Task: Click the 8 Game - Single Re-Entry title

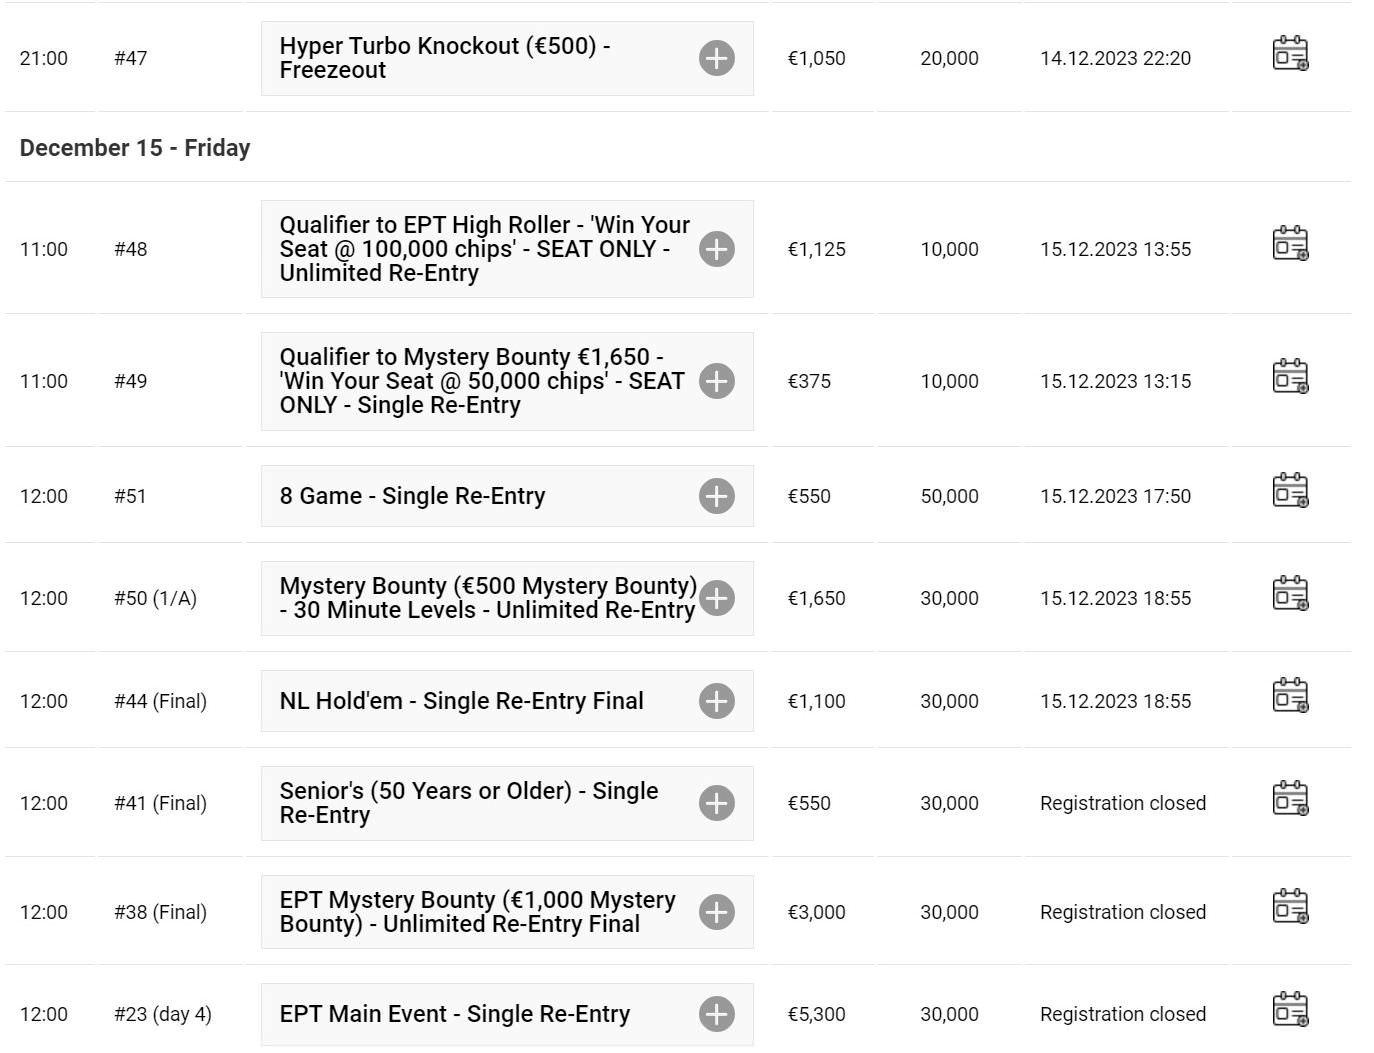Action: [x=412, y=496]
